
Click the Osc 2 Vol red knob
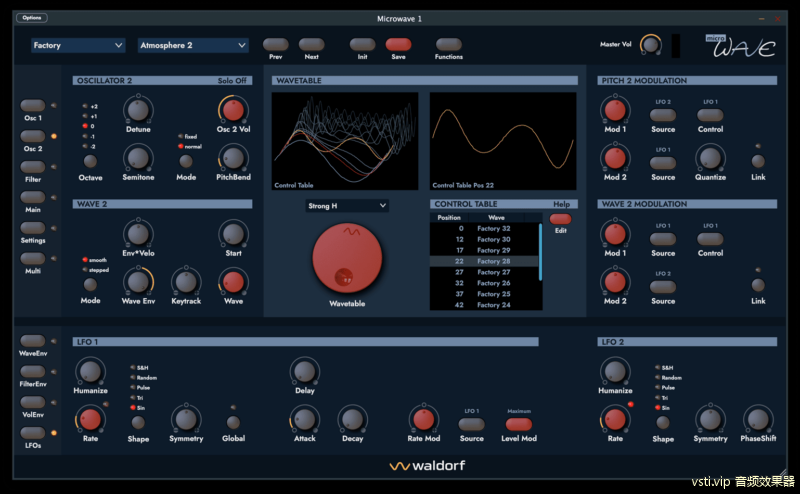233,110
